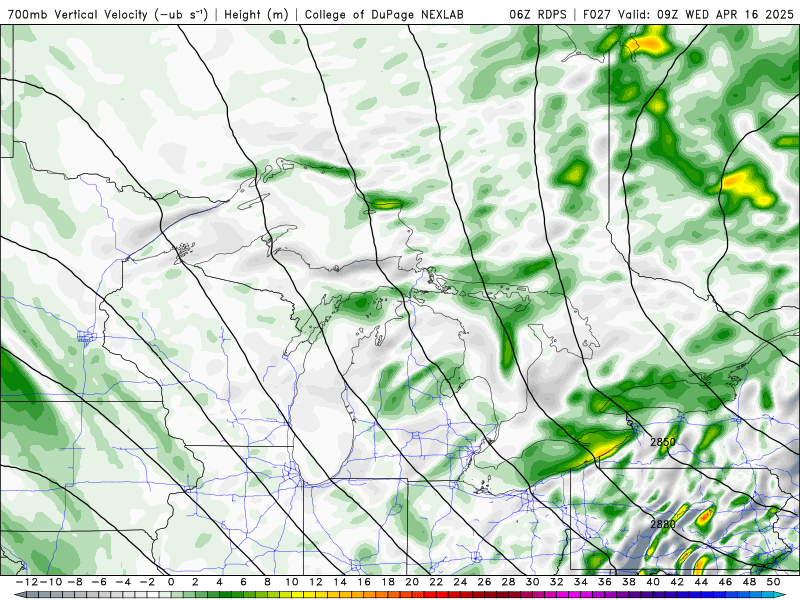
Task: Click the '10' value on color scale
Action: (x=291, y=582)
